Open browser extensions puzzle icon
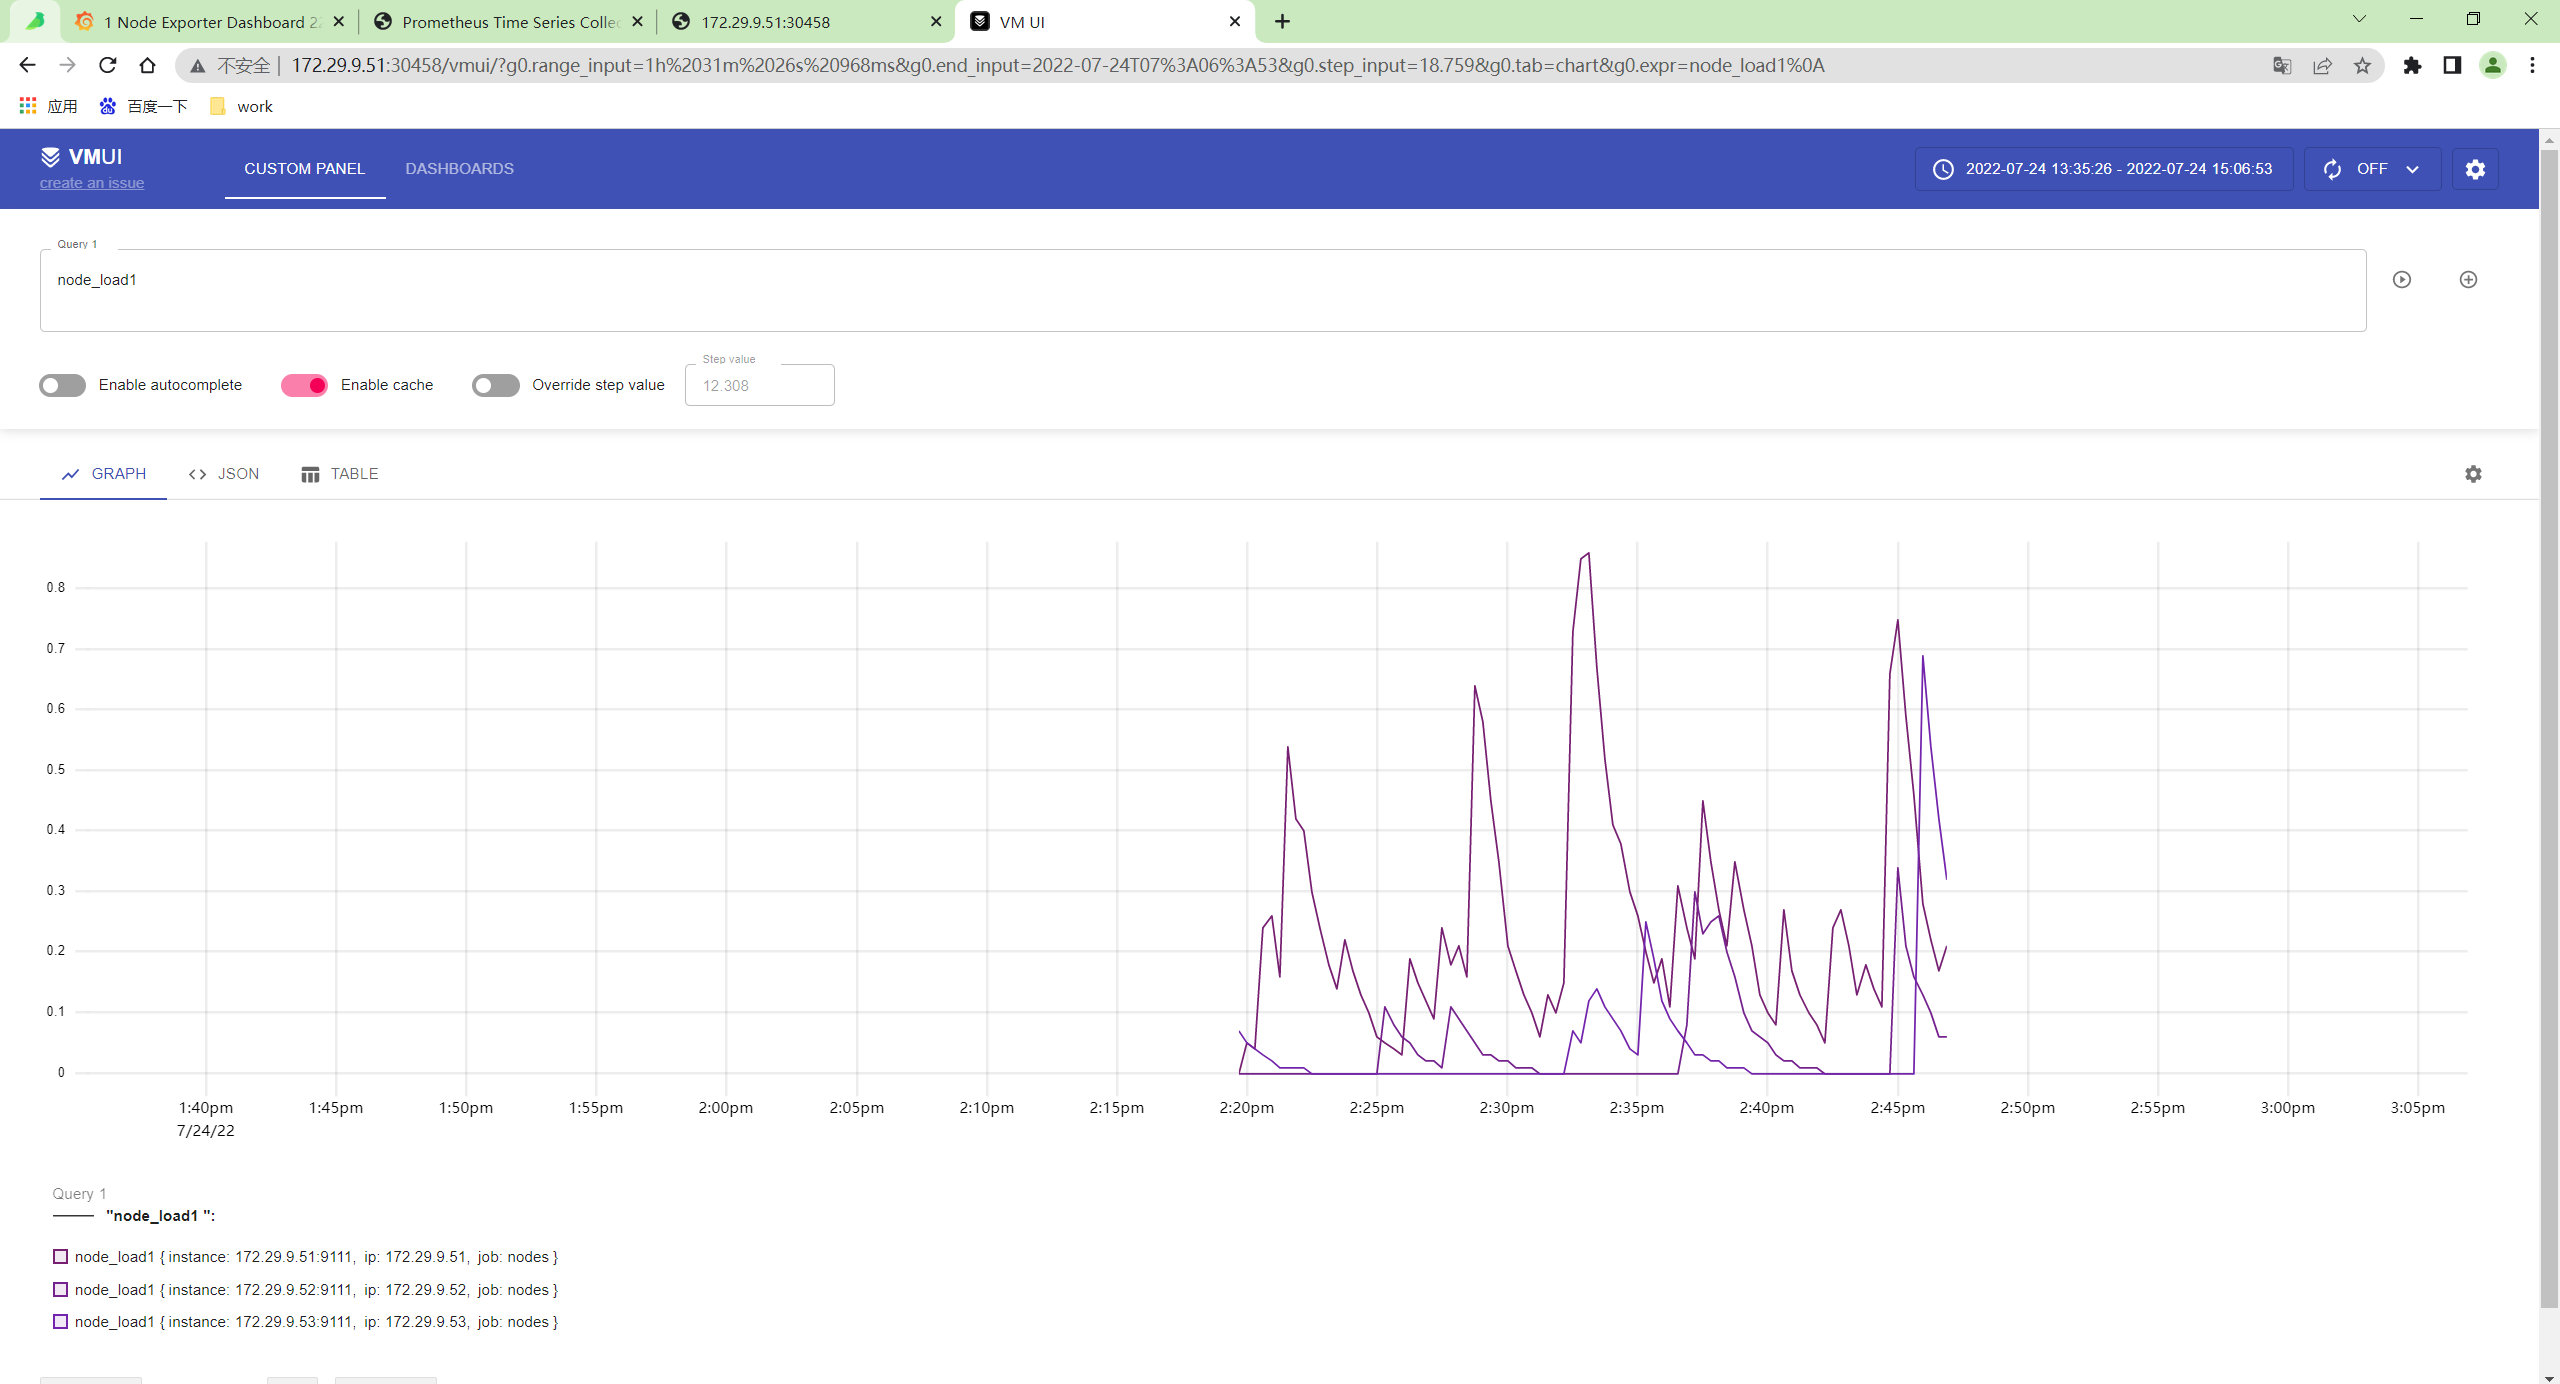The height and width of the screenshot is (1384, 2560). point(2412,66)
